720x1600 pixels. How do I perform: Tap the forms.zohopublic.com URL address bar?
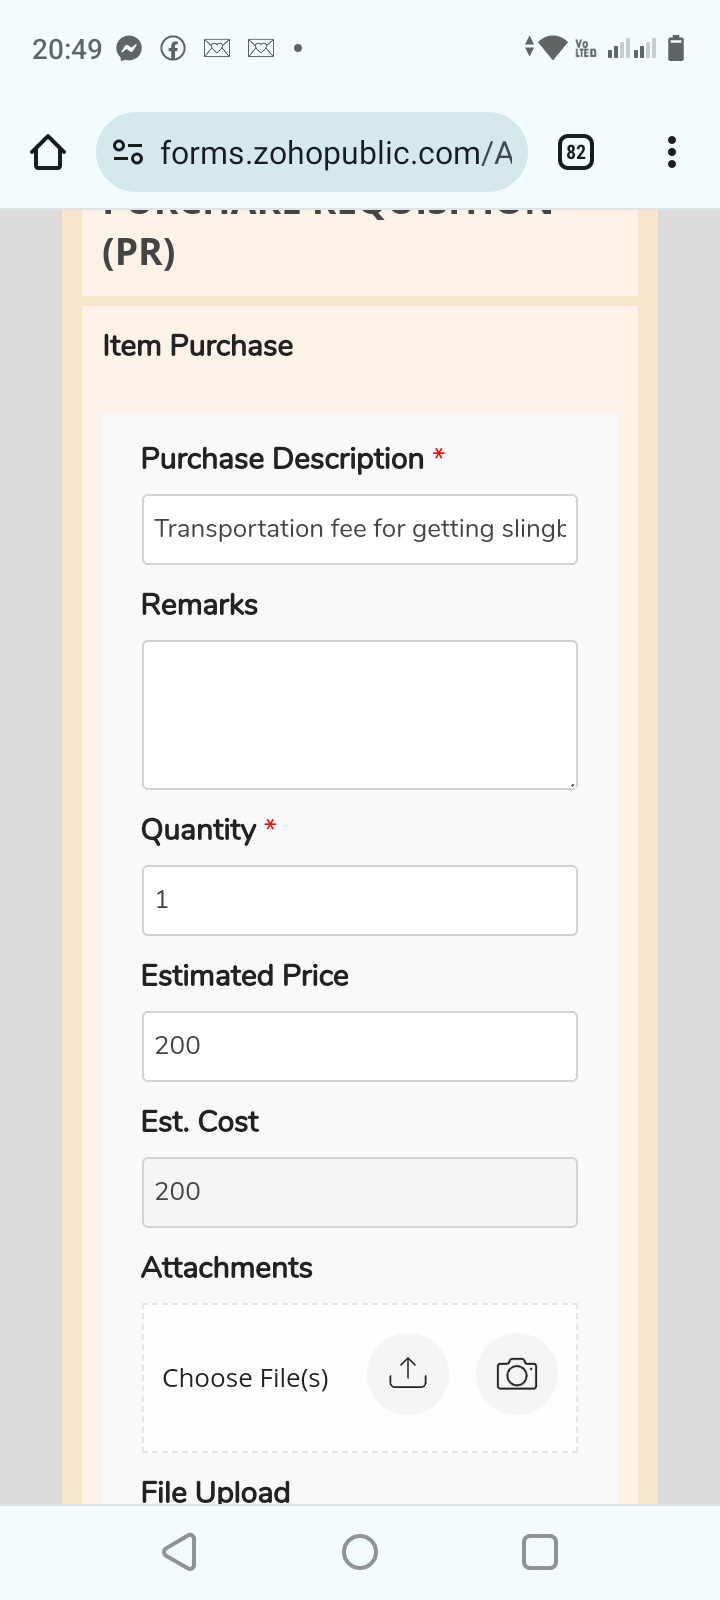(x=335, y=153)
